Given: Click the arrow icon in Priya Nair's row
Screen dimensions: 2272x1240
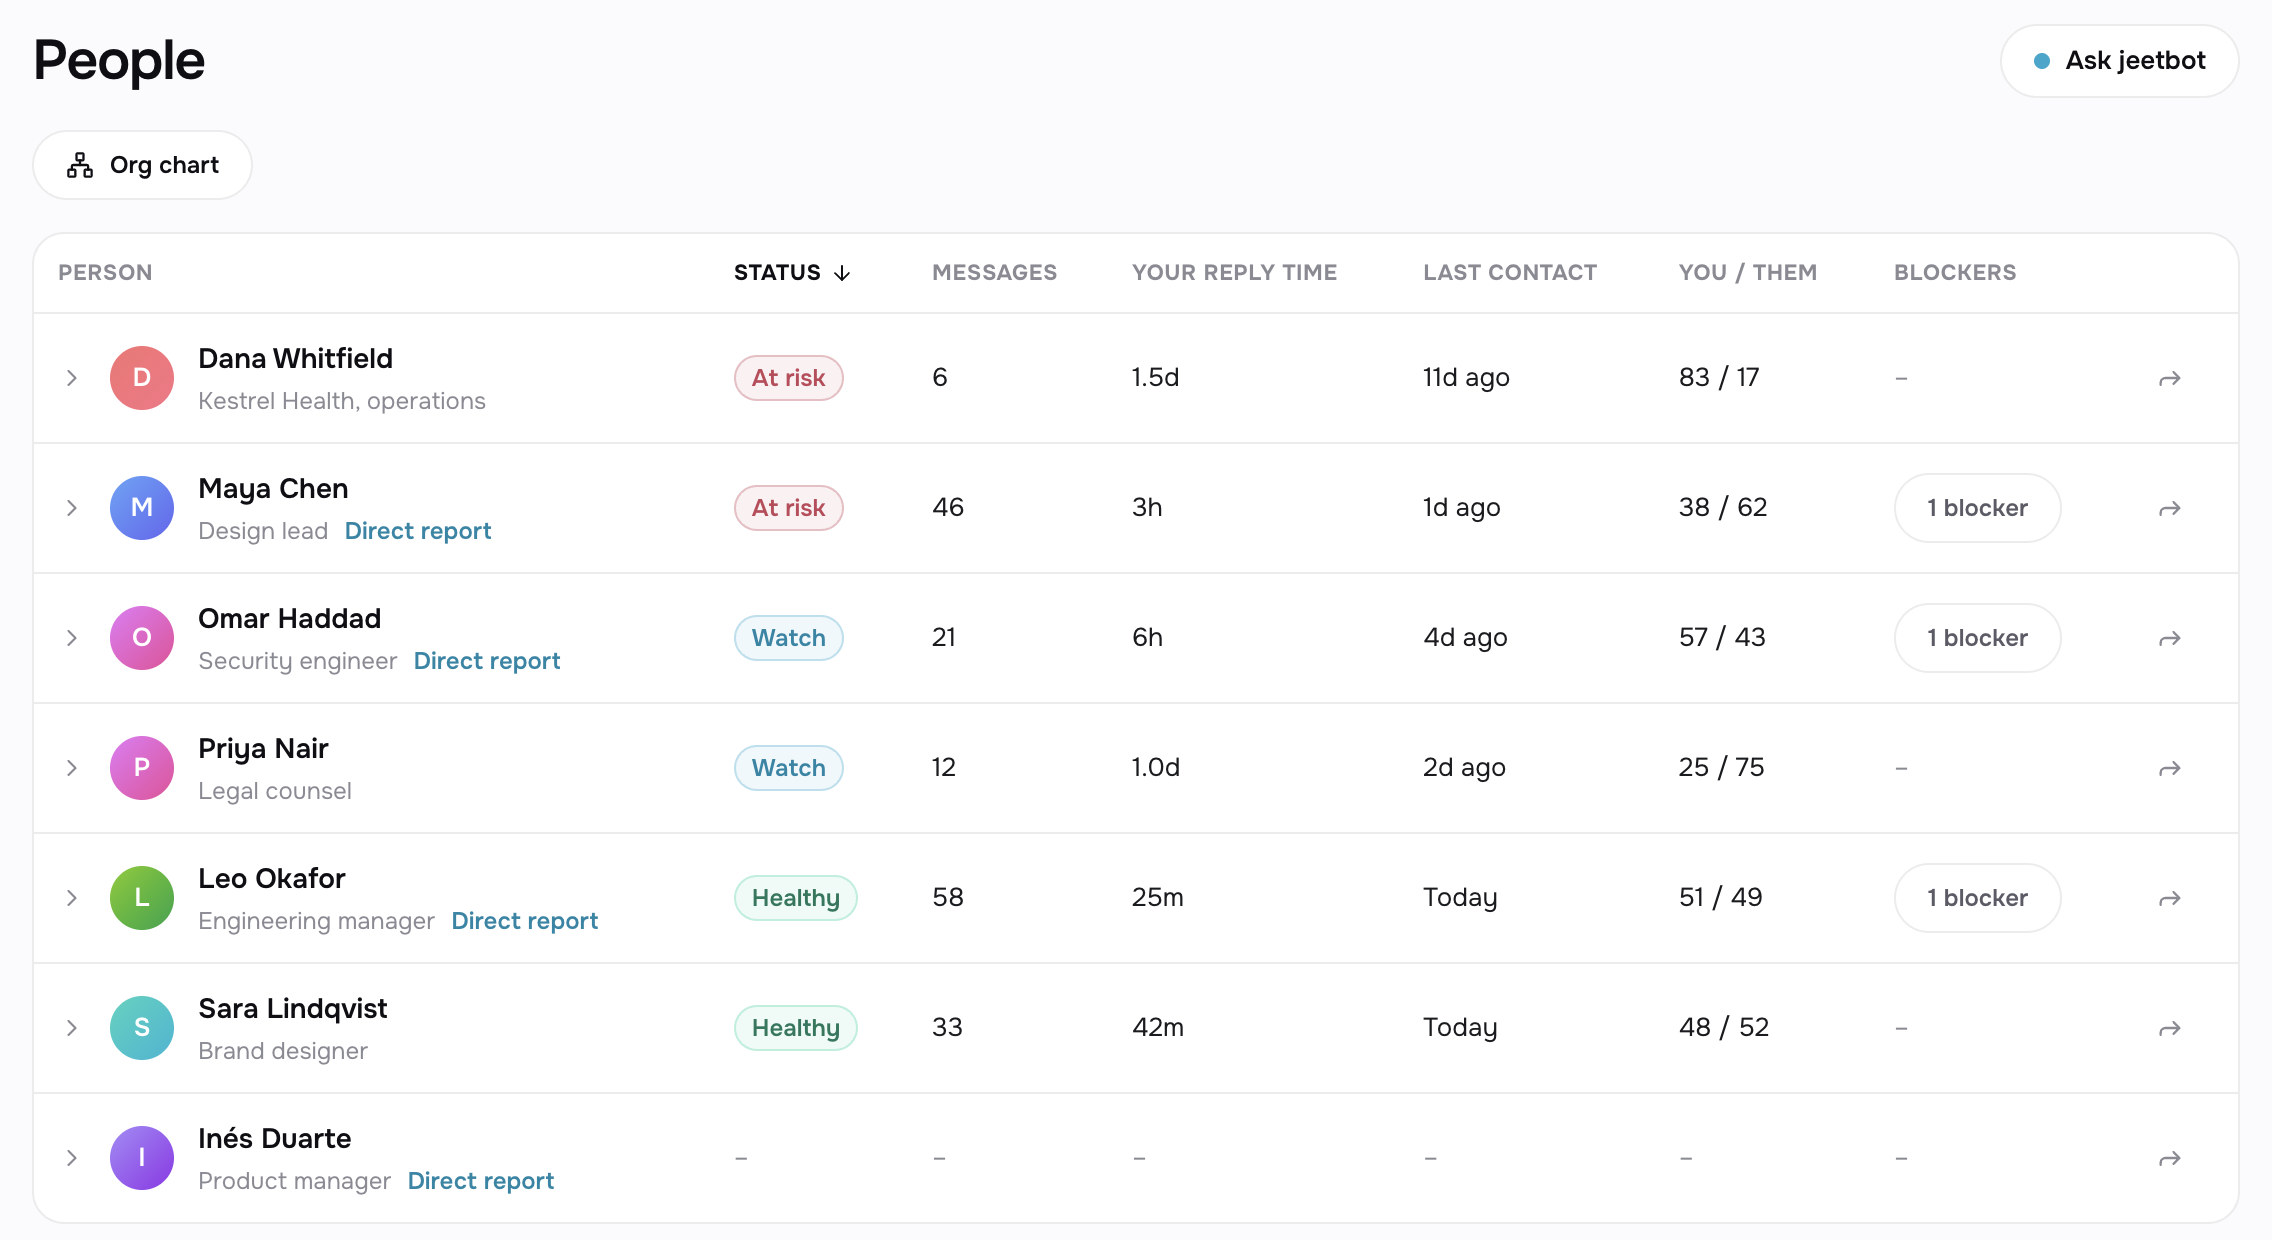Looking at the screenshot, I should (2169, 768).
